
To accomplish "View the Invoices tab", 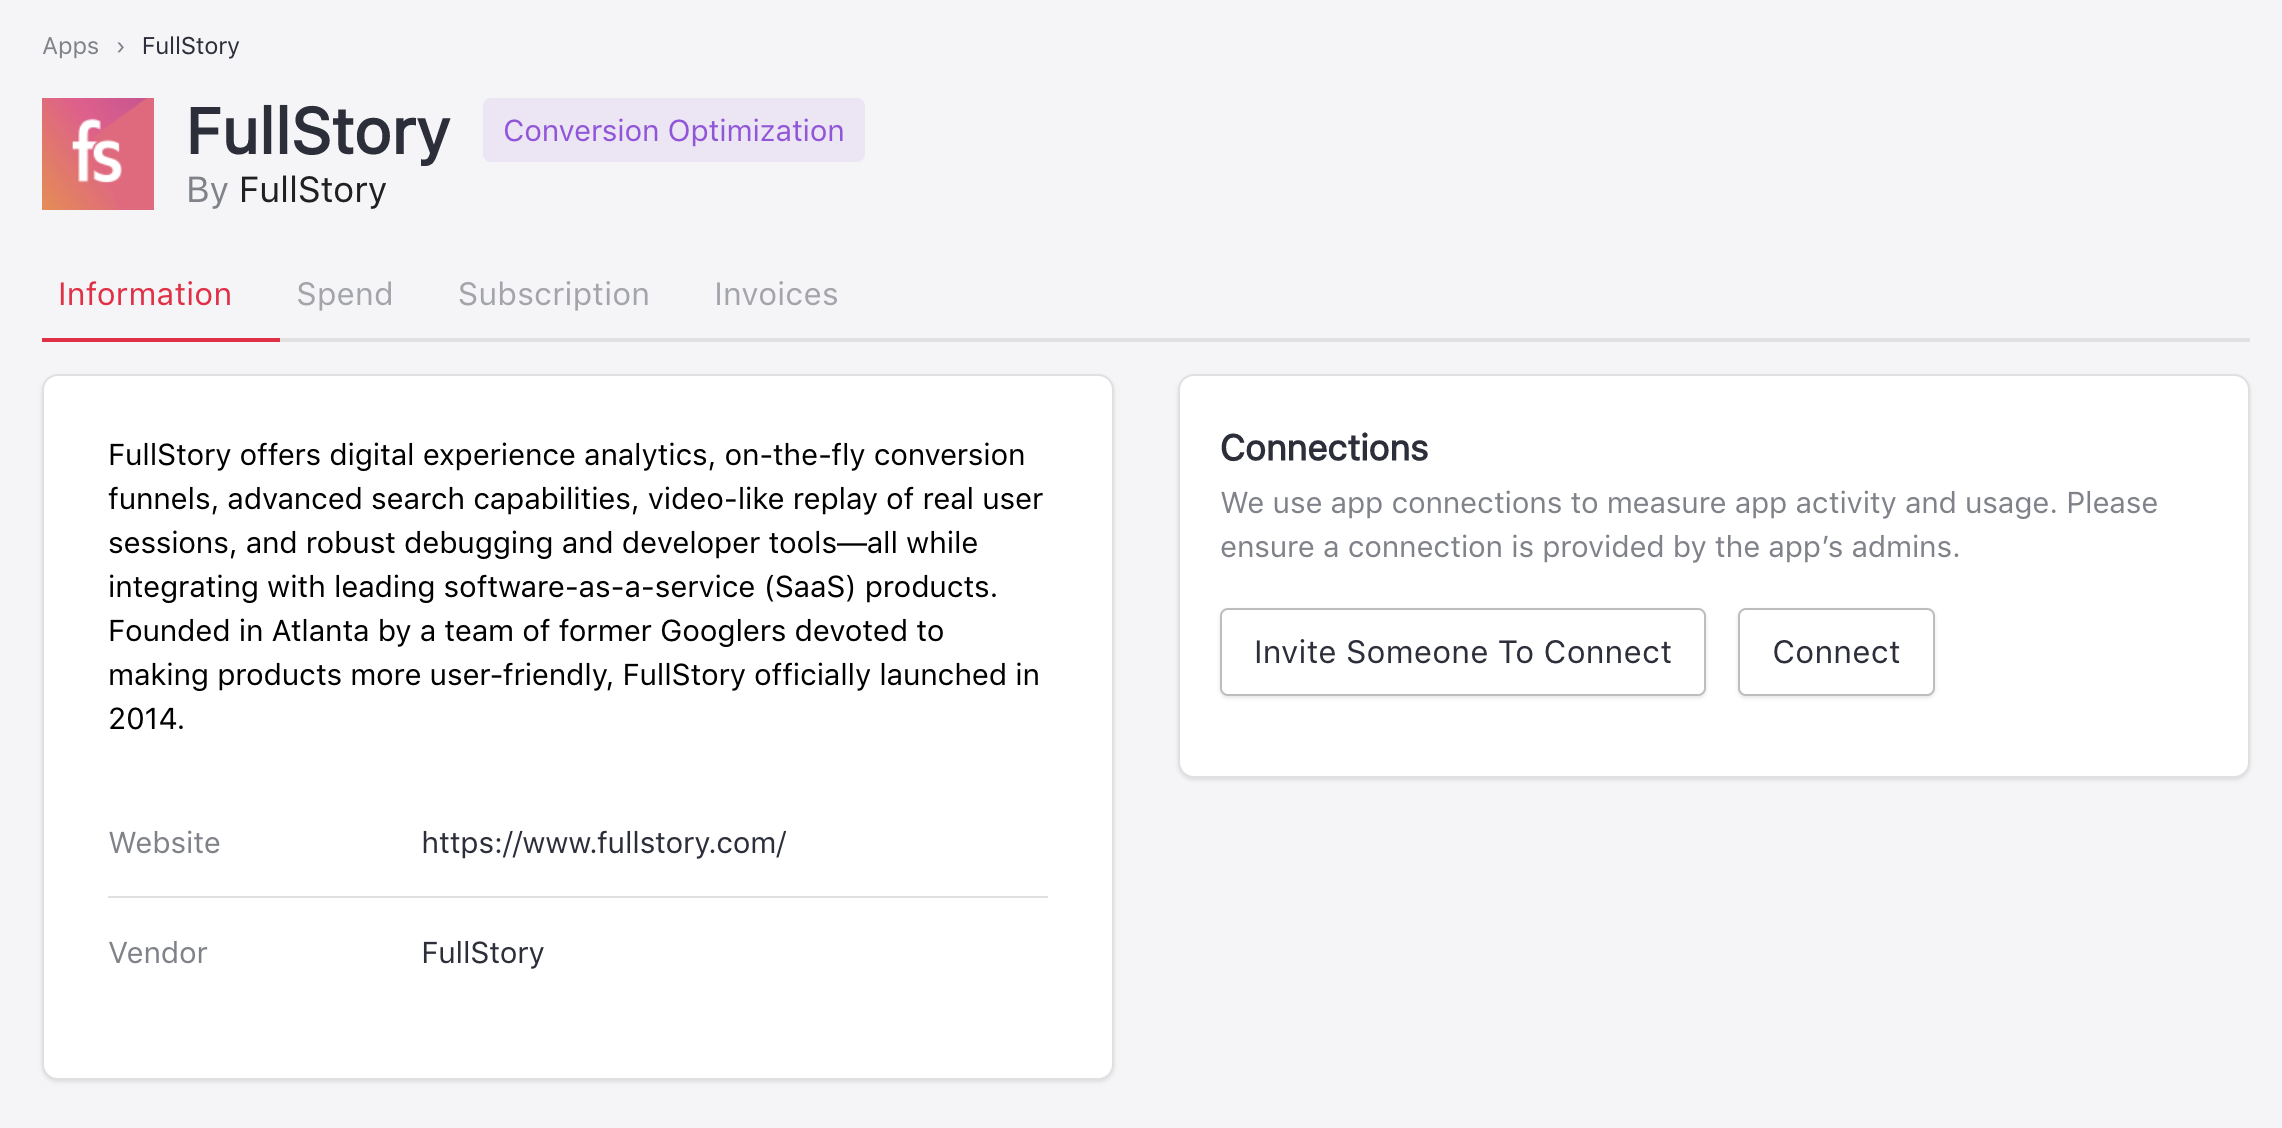I will click(775, 294).
